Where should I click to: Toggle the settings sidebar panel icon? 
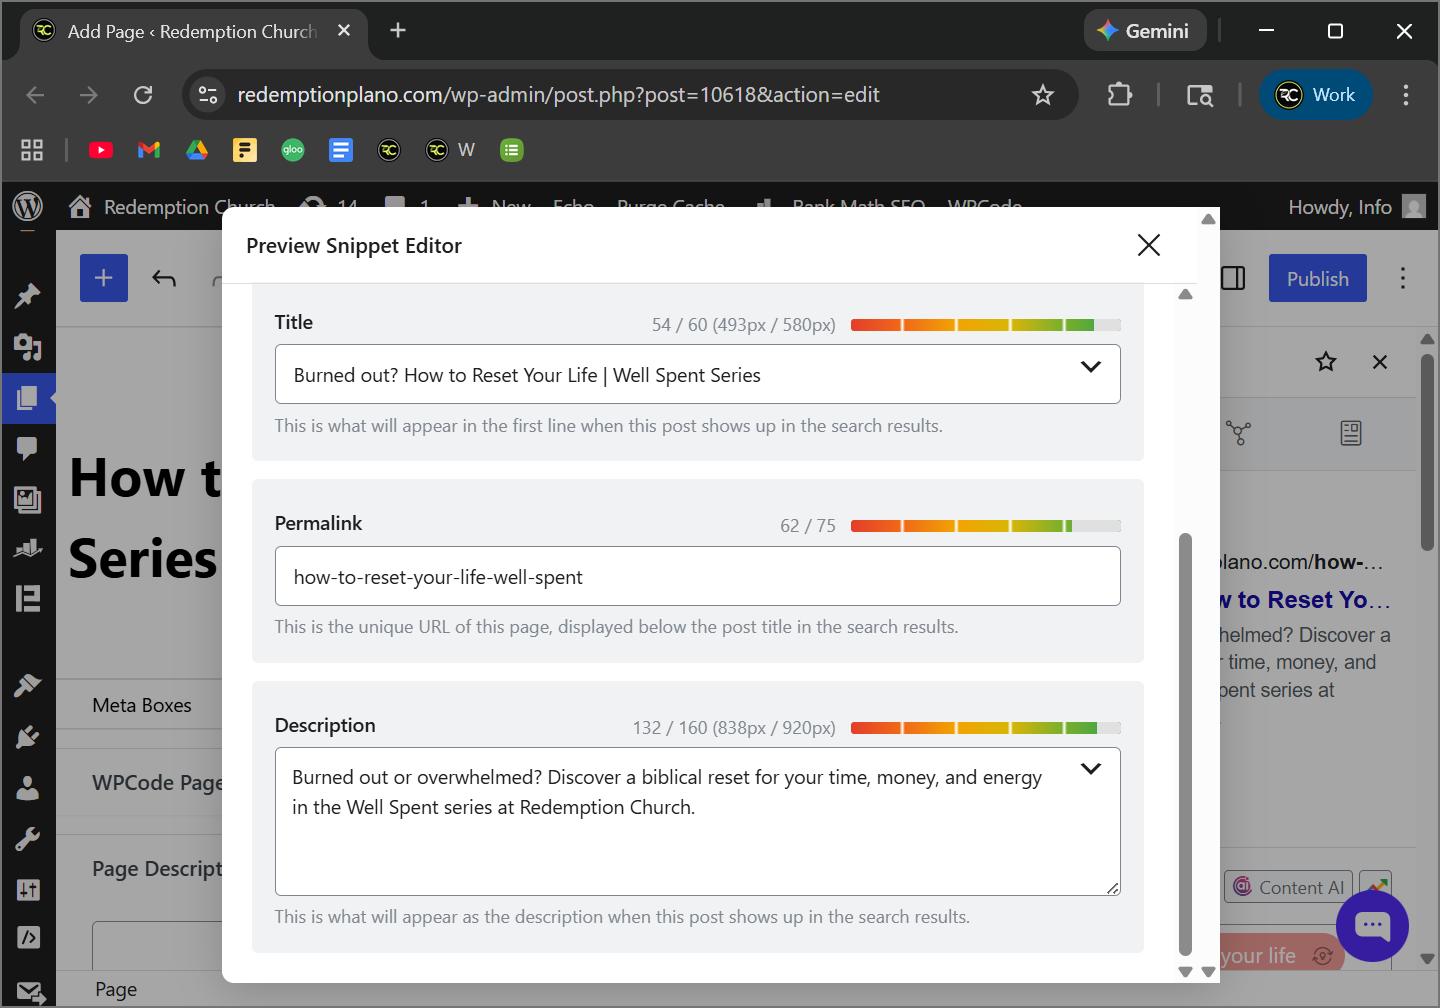(x=1233, y=278)
